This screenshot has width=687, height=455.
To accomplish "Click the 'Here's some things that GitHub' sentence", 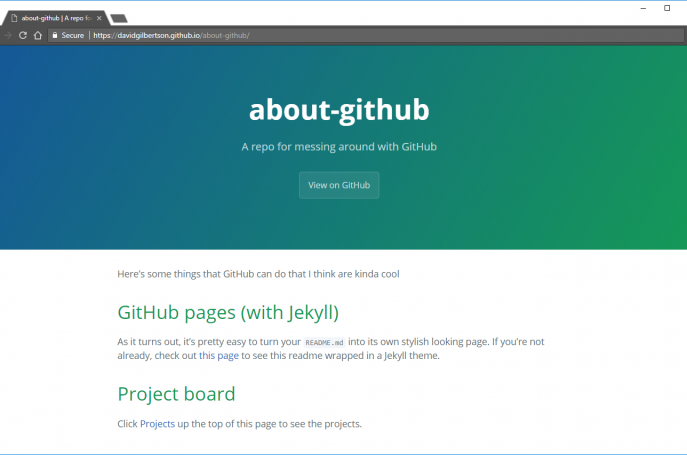I will tap(258, 274).
